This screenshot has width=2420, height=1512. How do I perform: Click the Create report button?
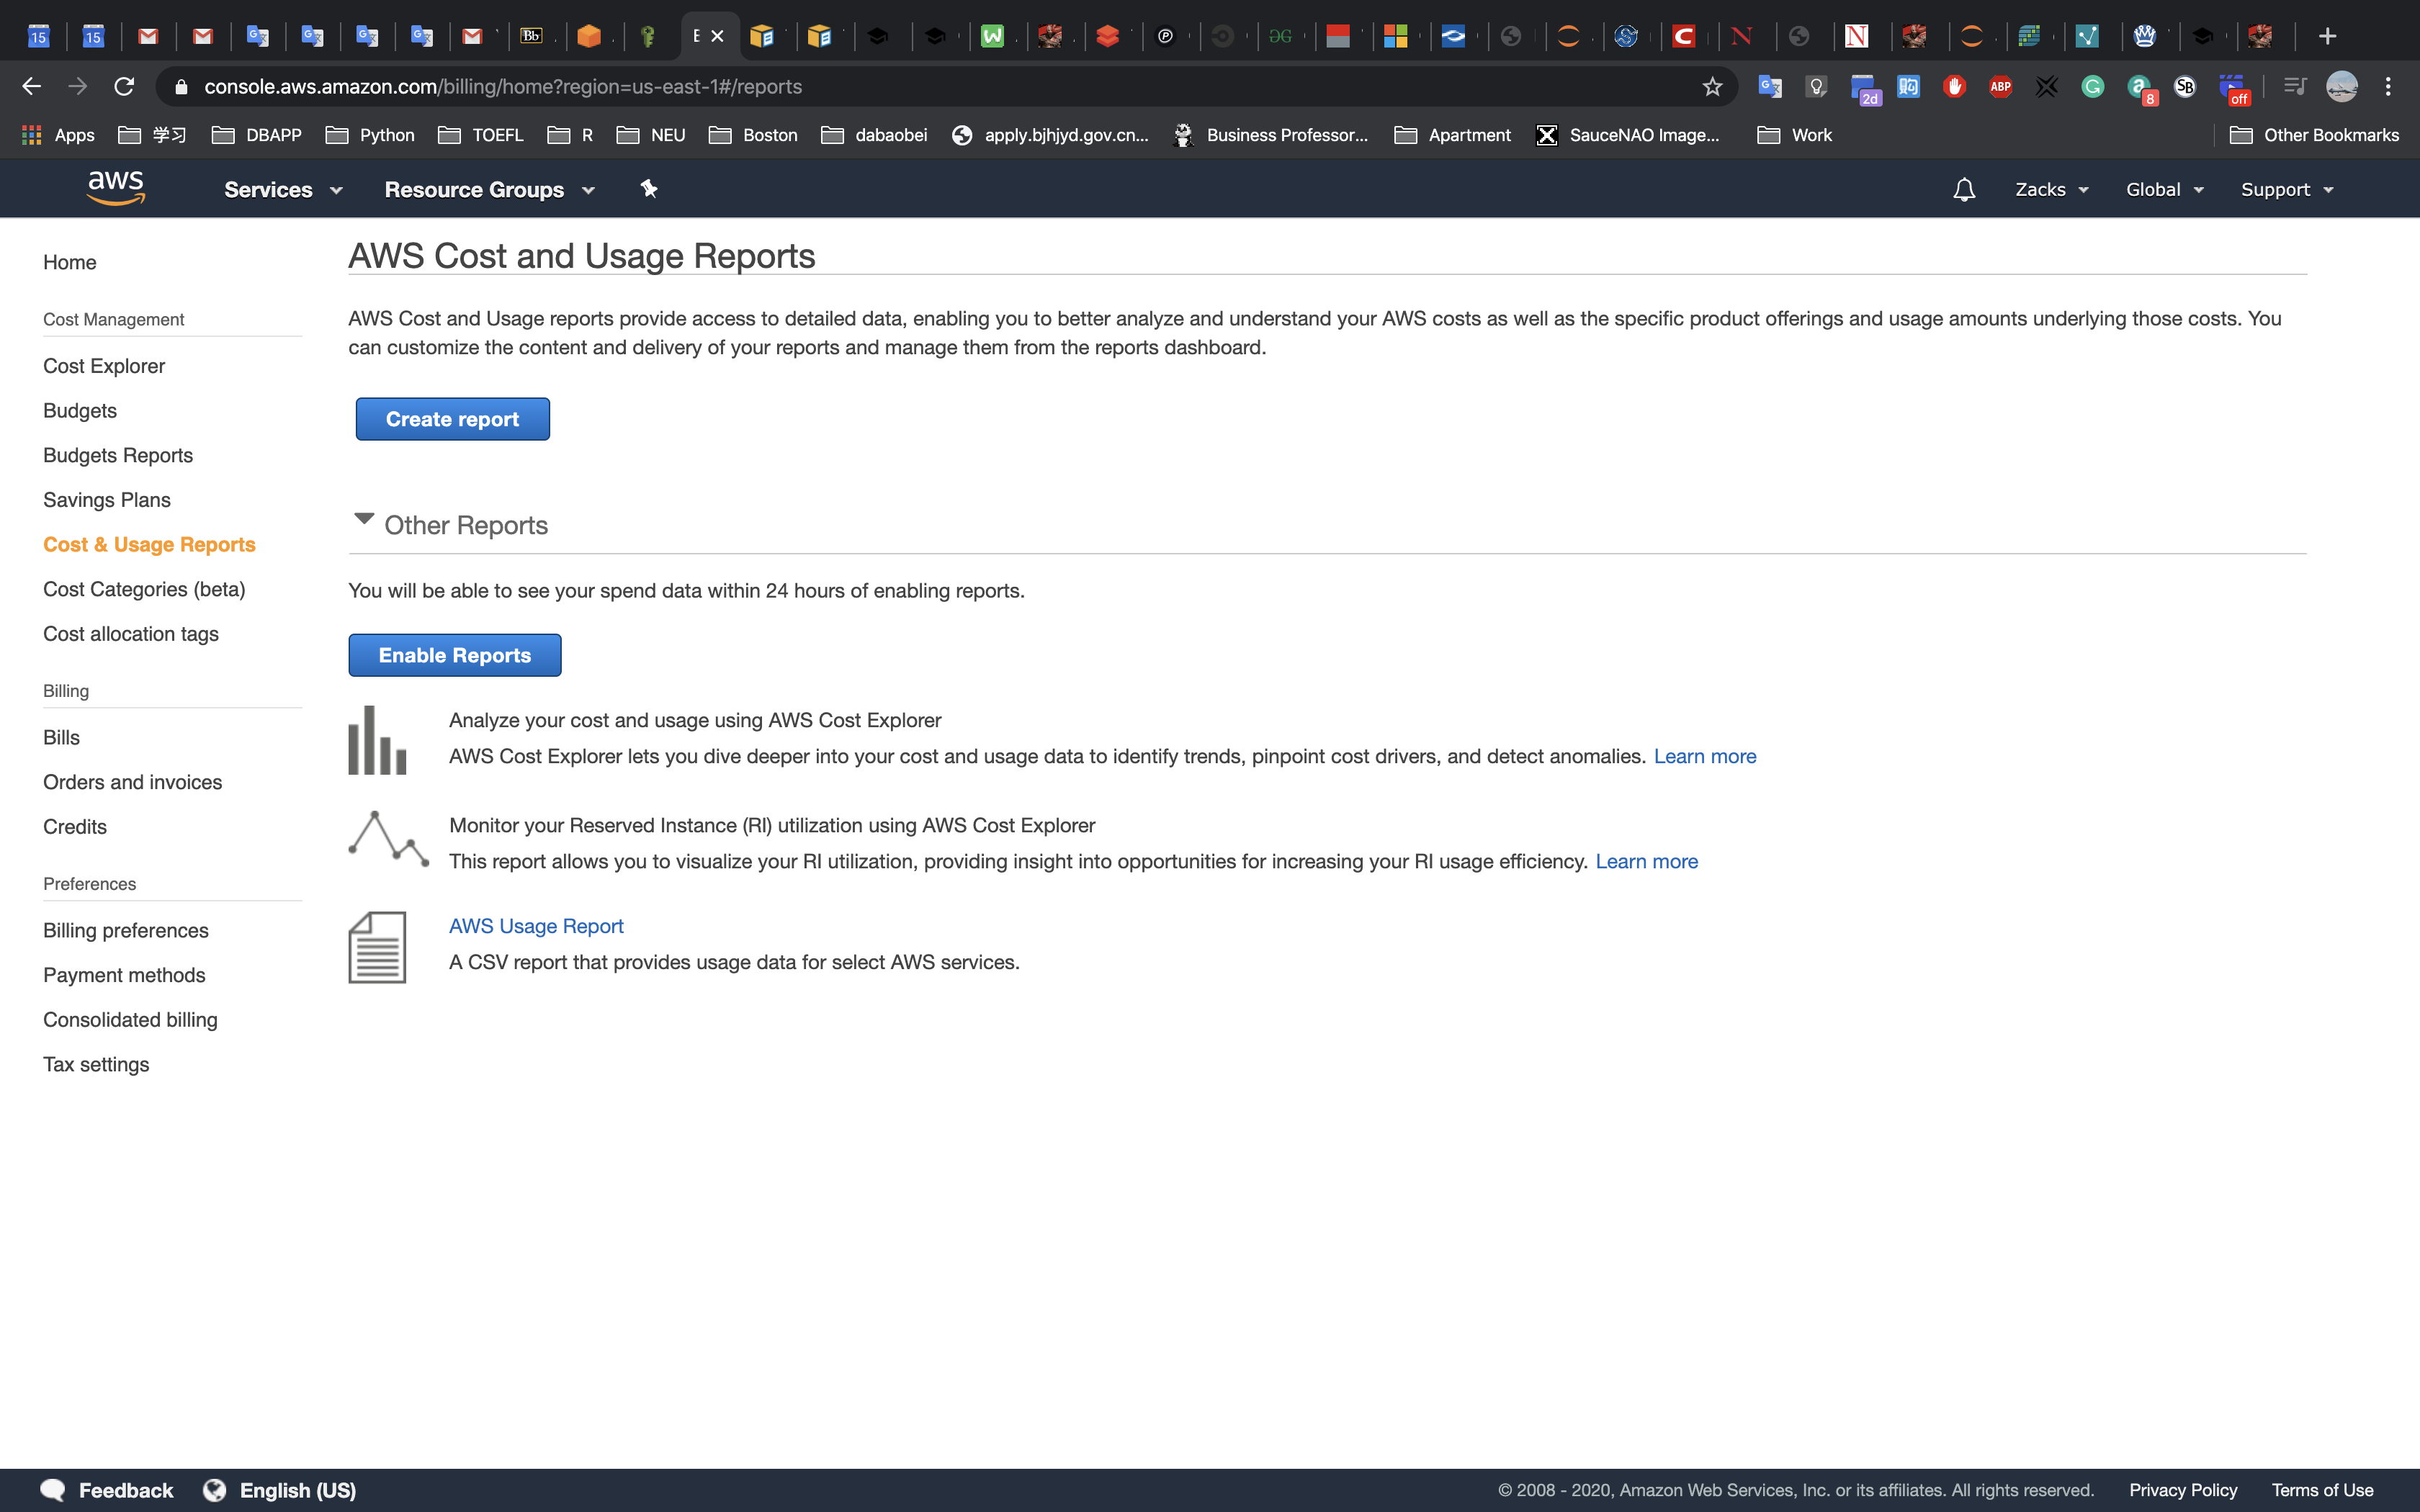[452, 419]
